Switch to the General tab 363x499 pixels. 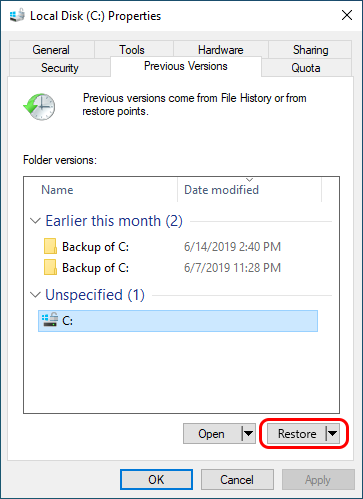51,50
